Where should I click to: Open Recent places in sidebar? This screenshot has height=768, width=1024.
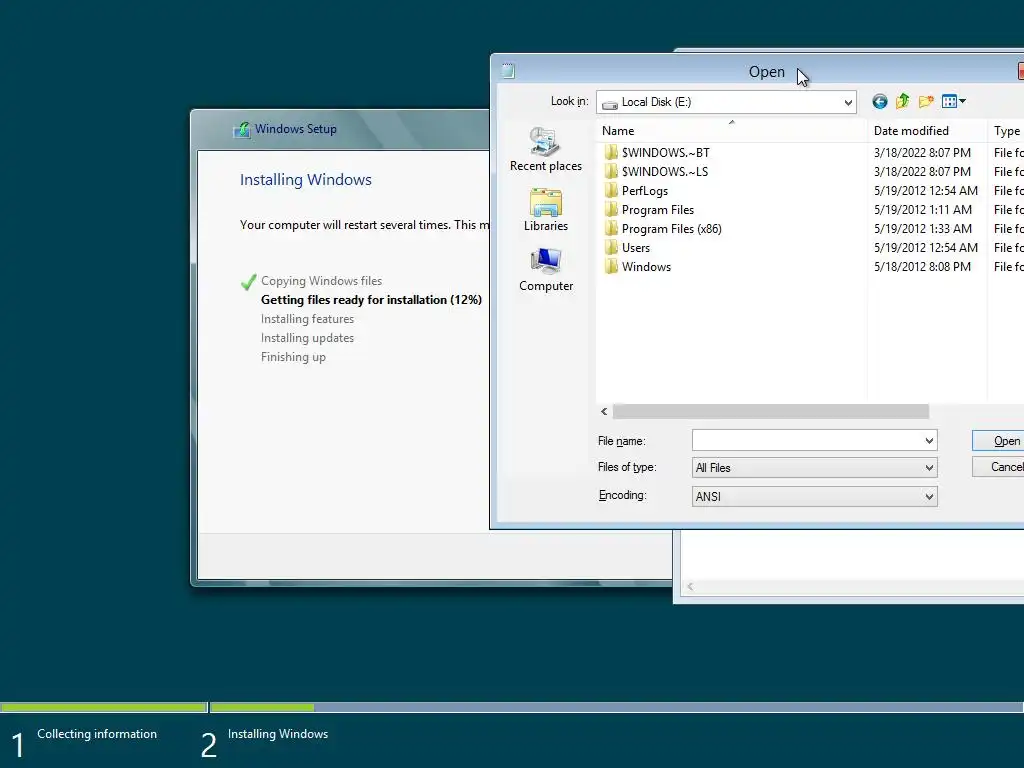(546, 150)
